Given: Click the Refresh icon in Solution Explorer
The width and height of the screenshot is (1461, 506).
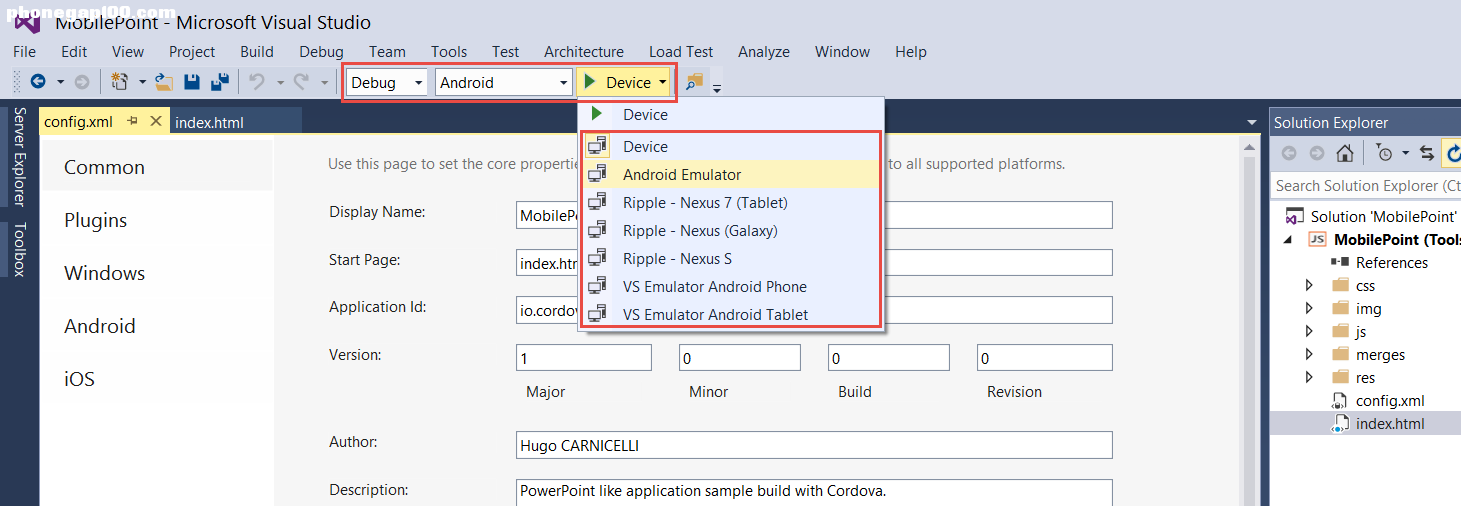Looking at the screenshot, I should point(1453,153).
